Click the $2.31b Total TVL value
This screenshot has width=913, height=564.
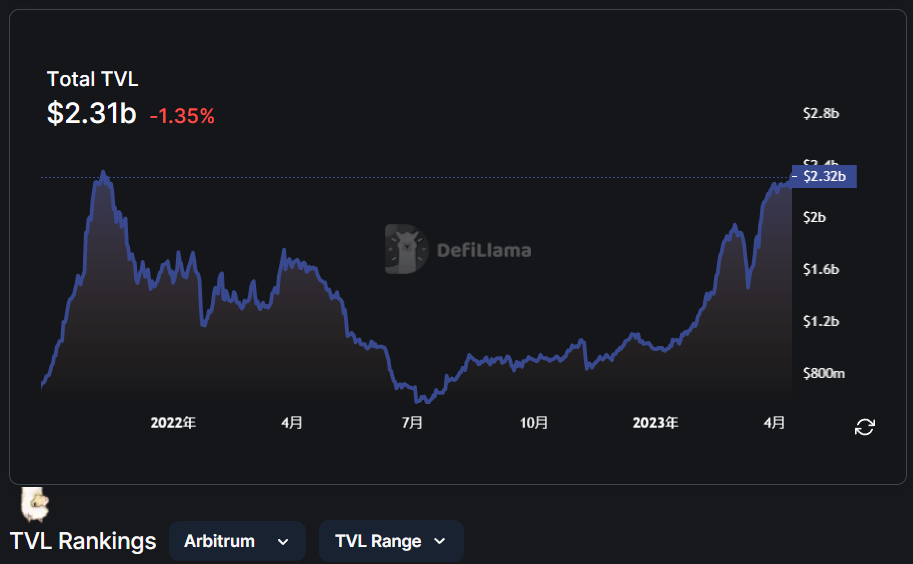(91, 113)
